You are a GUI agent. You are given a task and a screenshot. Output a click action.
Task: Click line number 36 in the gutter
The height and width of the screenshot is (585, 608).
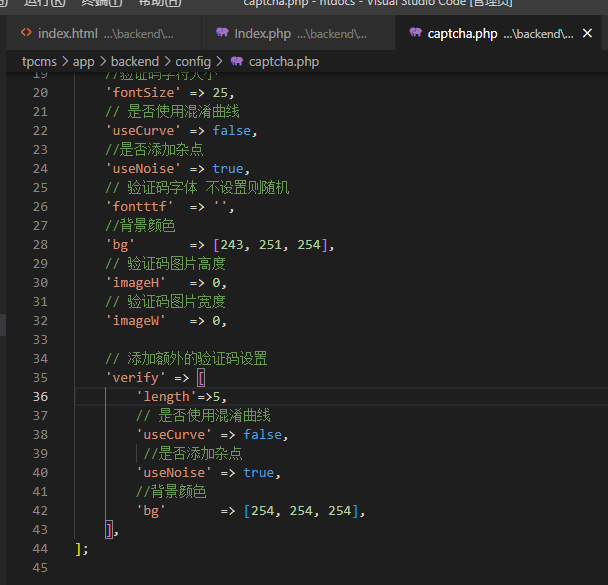pyautogui.click(x=40, y=397)
